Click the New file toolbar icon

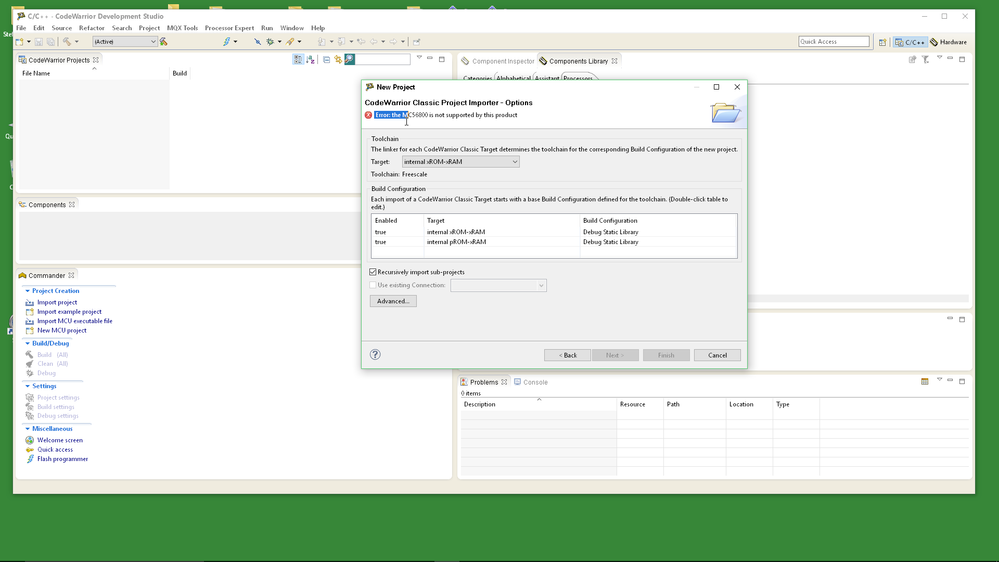click(20, 41)
